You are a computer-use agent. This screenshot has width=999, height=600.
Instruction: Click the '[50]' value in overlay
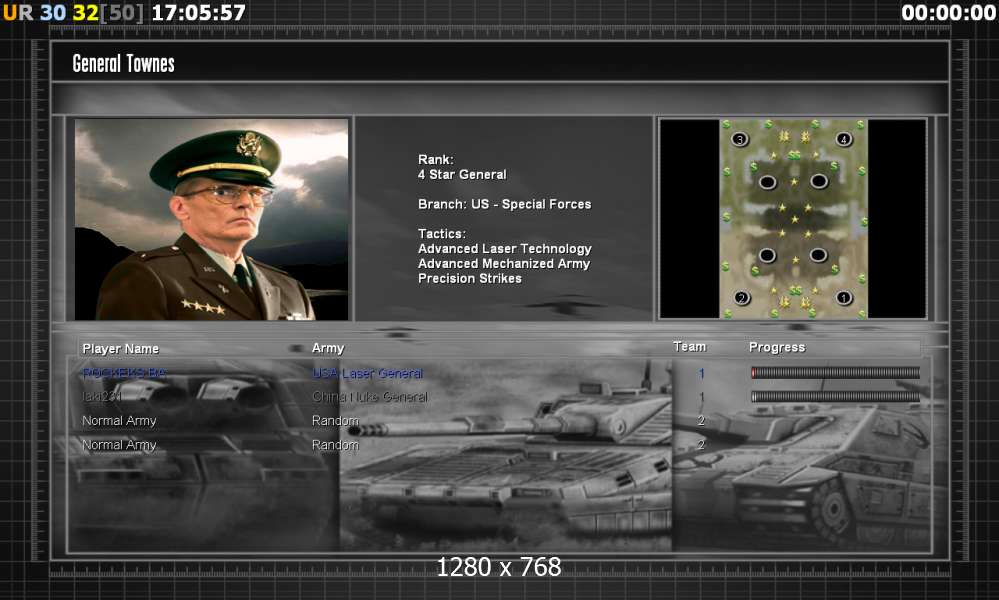point(122,12)
